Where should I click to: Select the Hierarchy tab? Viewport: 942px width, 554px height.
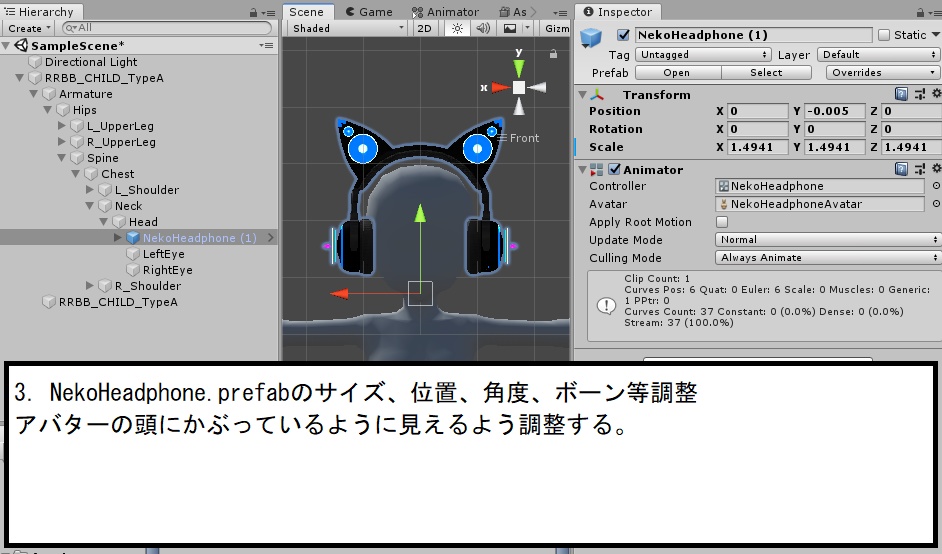(40, 12)
